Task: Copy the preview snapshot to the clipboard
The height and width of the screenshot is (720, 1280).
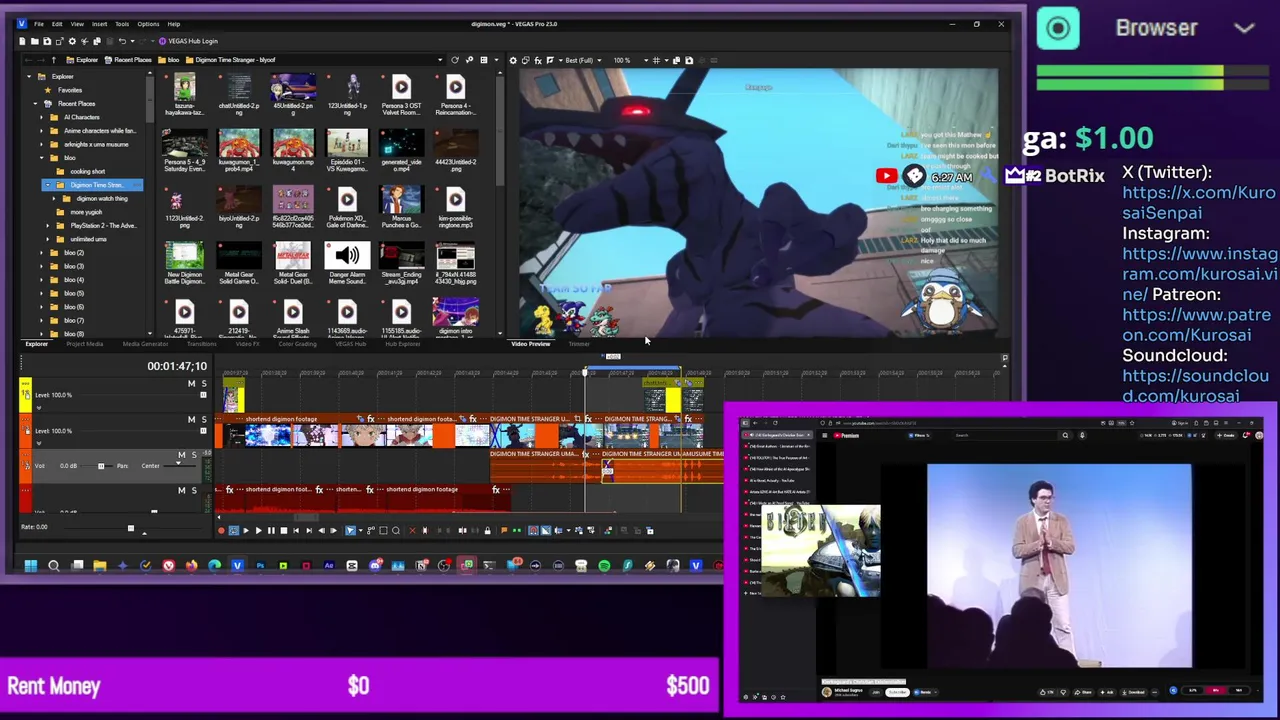Action: [x=677, y=60]
